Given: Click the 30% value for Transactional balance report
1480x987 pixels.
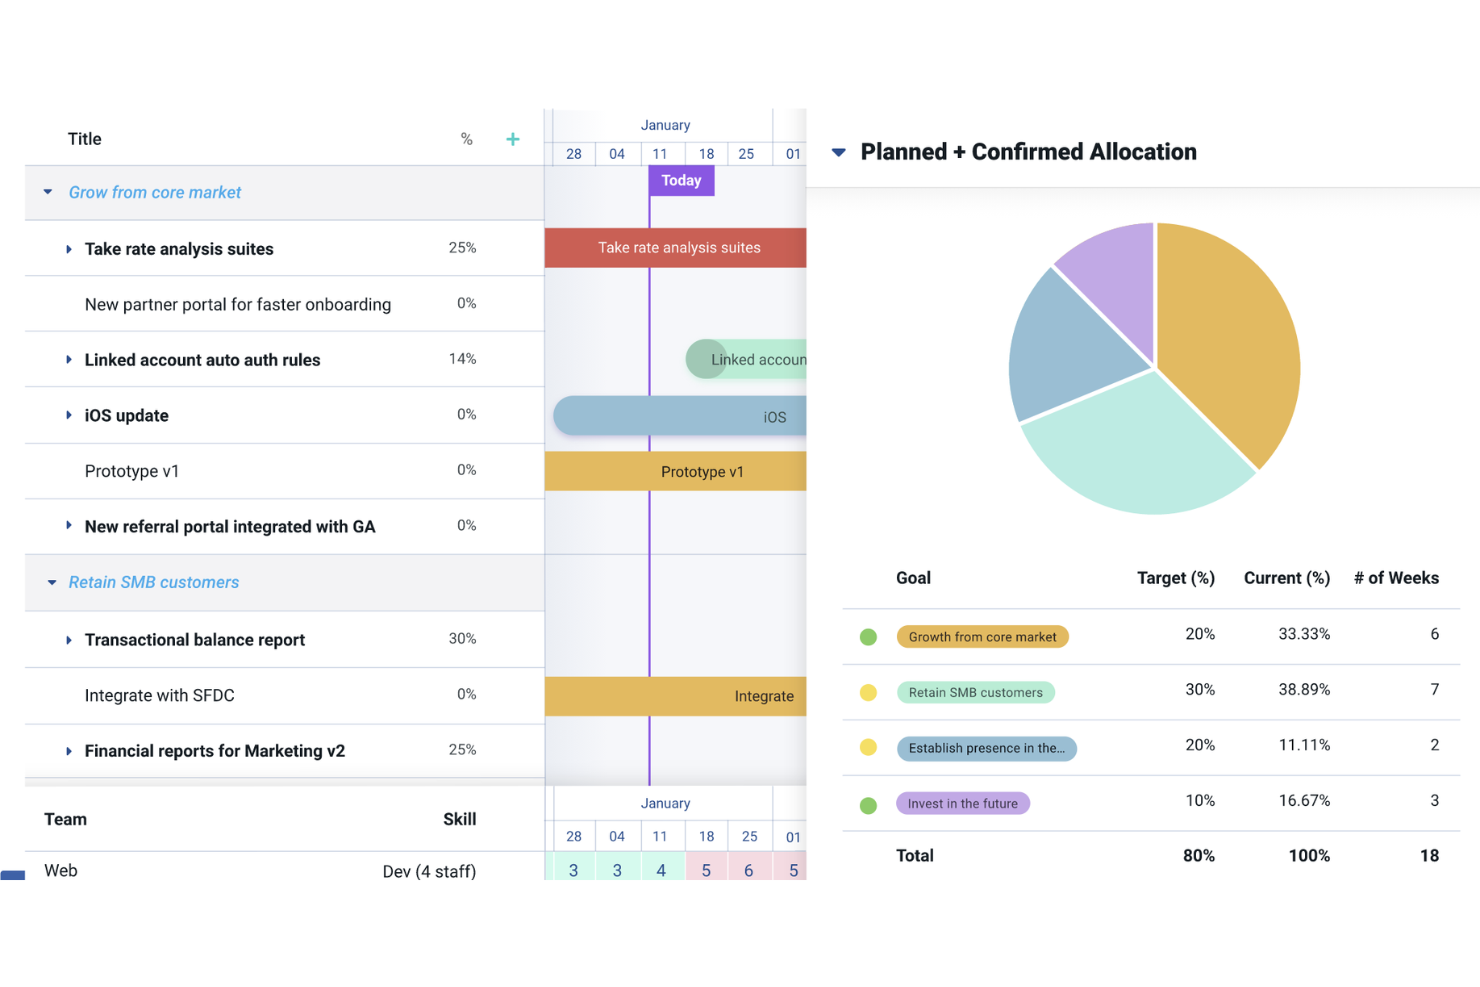Looking at the screenshot, I should pos(462,638).
